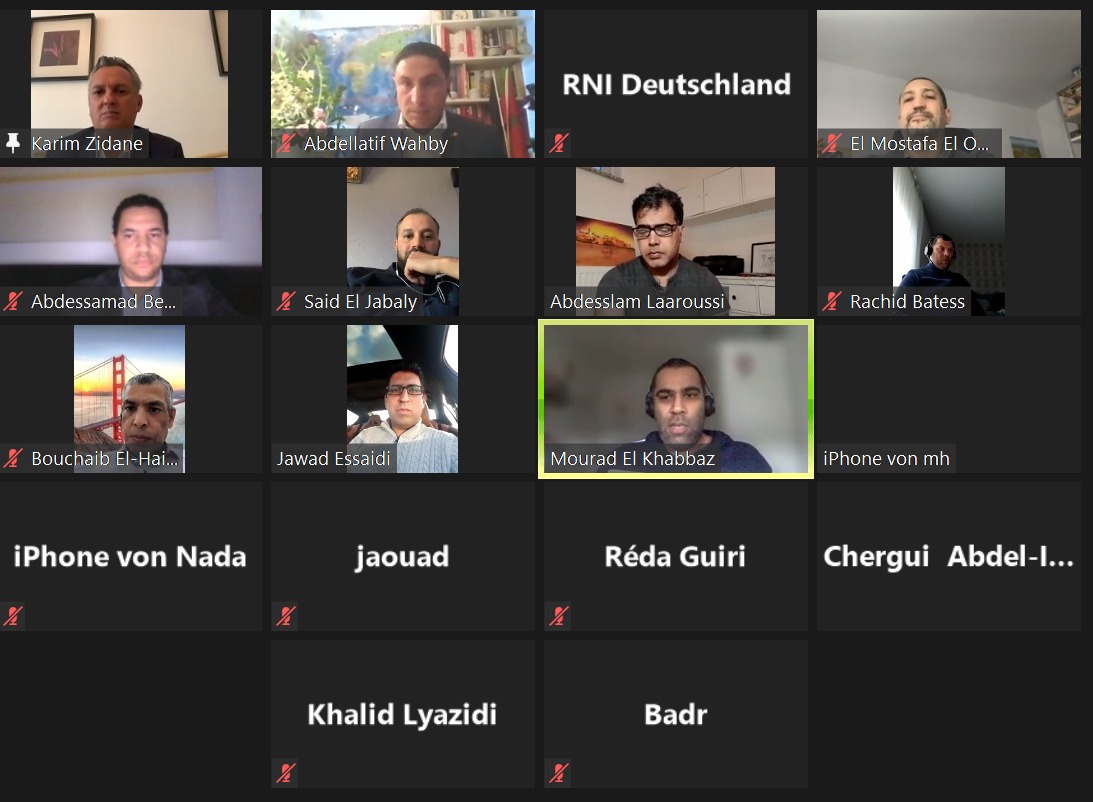This screenshot has width=1093, height=802.
Task: Select Abdesslam Laaroussi's video tile
Action: click(675, 241)
